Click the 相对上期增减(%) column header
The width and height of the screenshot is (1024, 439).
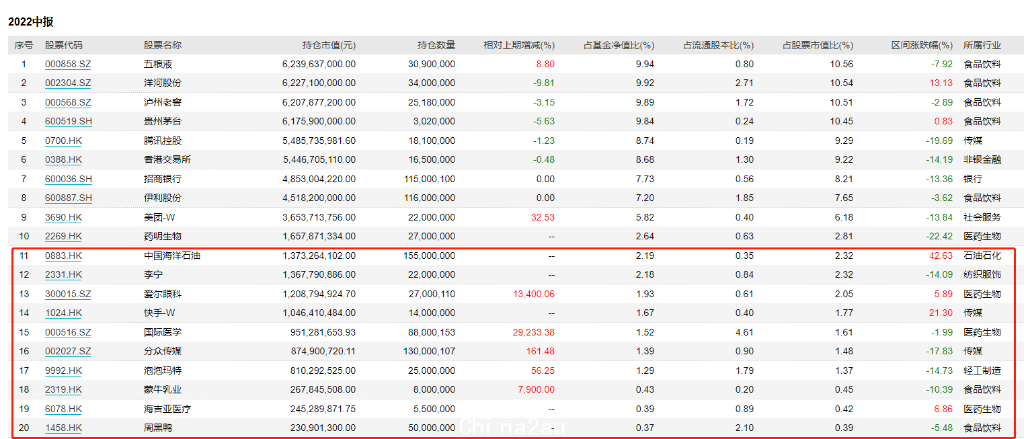519,45
